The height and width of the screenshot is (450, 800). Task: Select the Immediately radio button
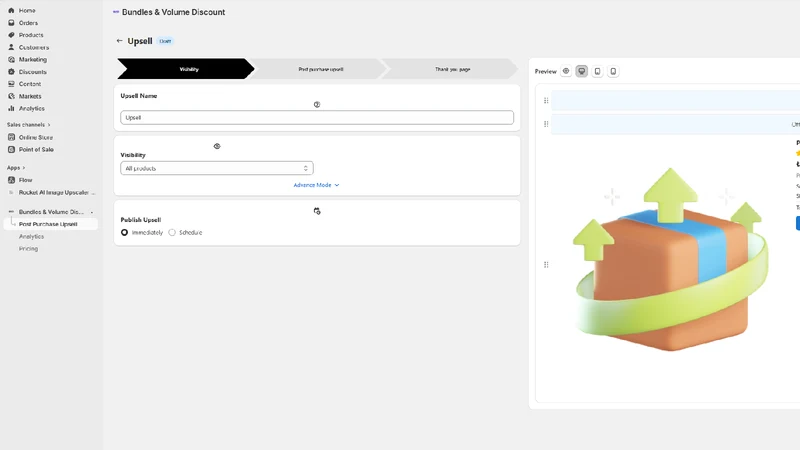coord(124,233)
